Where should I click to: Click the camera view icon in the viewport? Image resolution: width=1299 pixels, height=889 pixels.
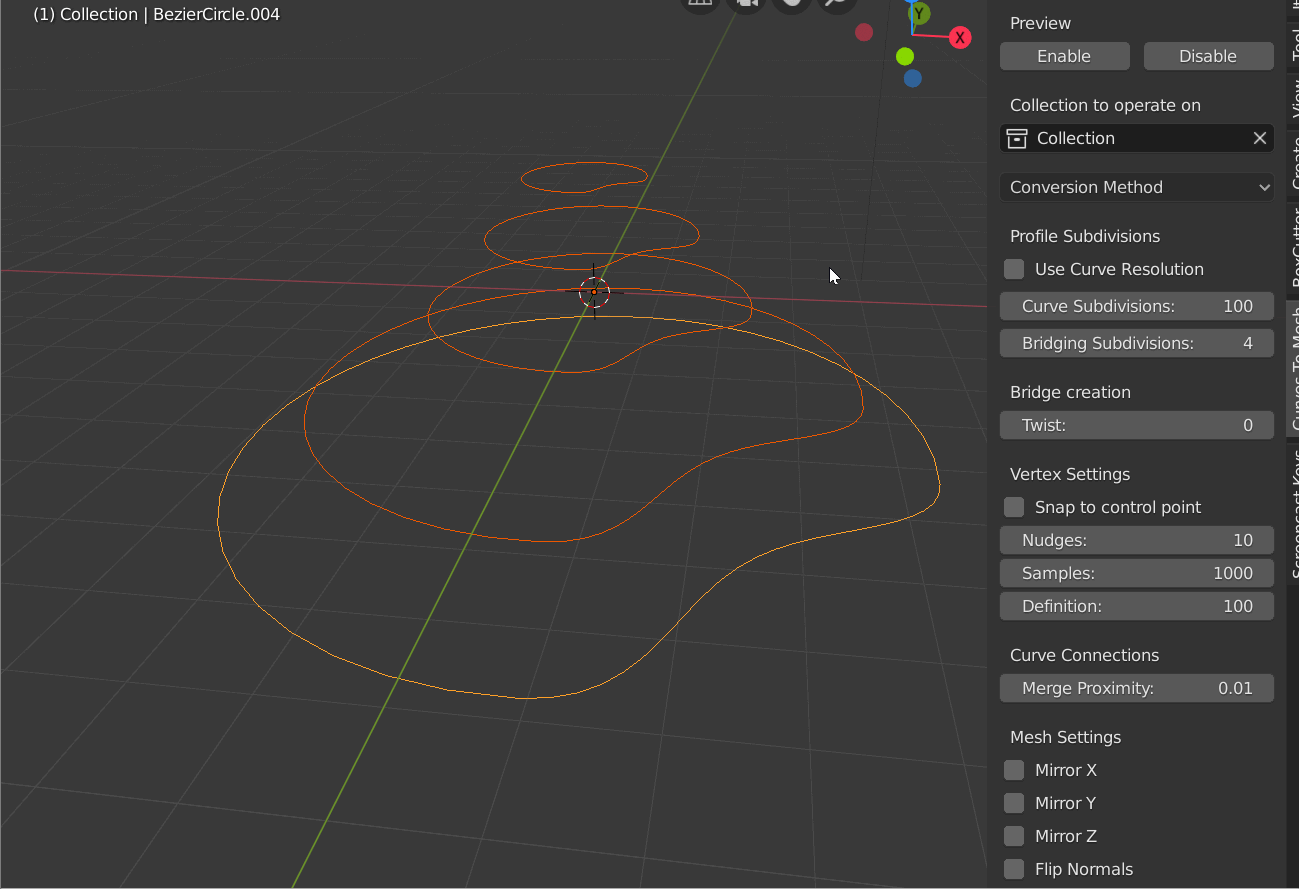pos(748,5)
